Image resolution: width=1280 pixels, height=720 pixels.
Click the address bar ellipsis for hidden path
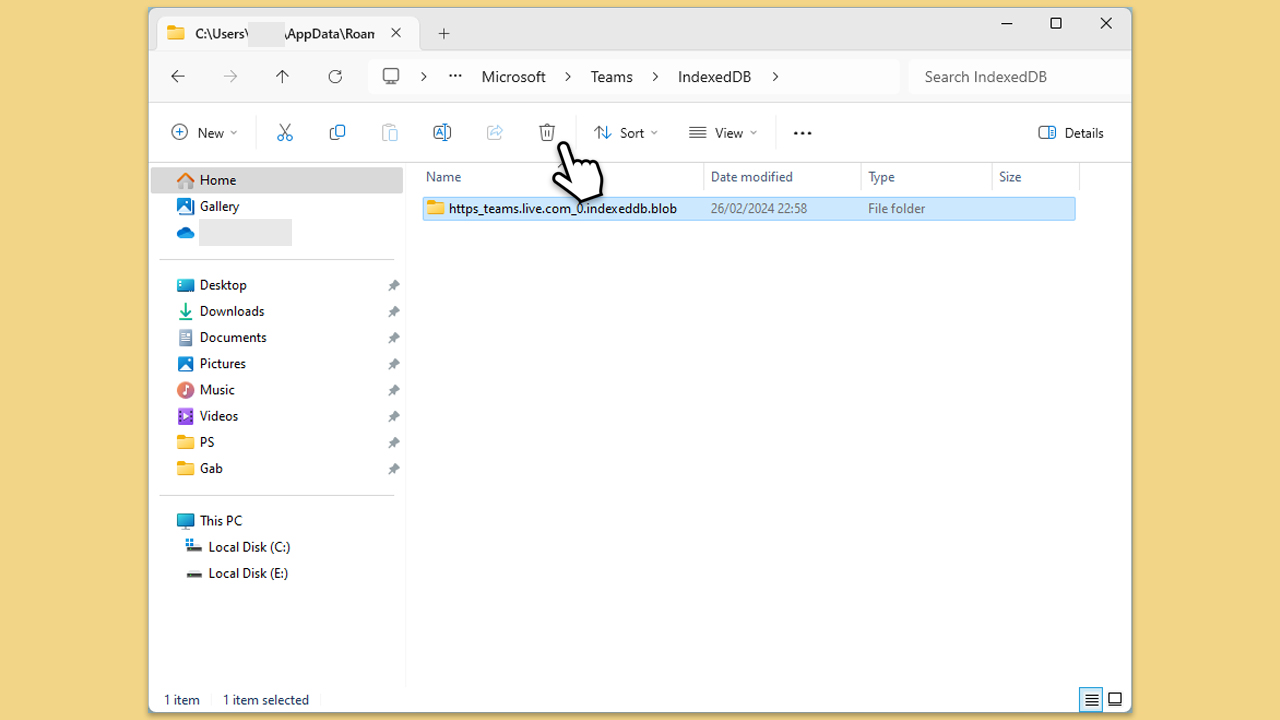455,77
